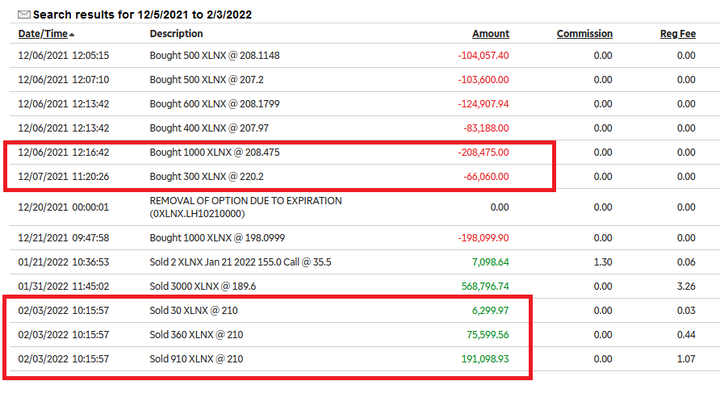Click the green amount 6,299.97
This screenshot has height=406, width=720.
(490, 311)
